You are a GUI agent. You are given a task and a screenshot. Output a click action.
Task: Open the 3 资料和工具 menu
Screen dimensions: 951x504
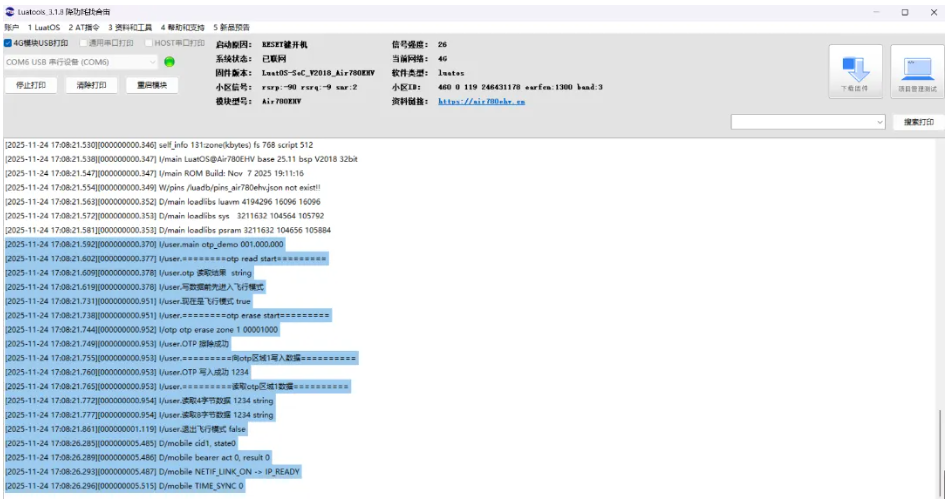(130, 27)
